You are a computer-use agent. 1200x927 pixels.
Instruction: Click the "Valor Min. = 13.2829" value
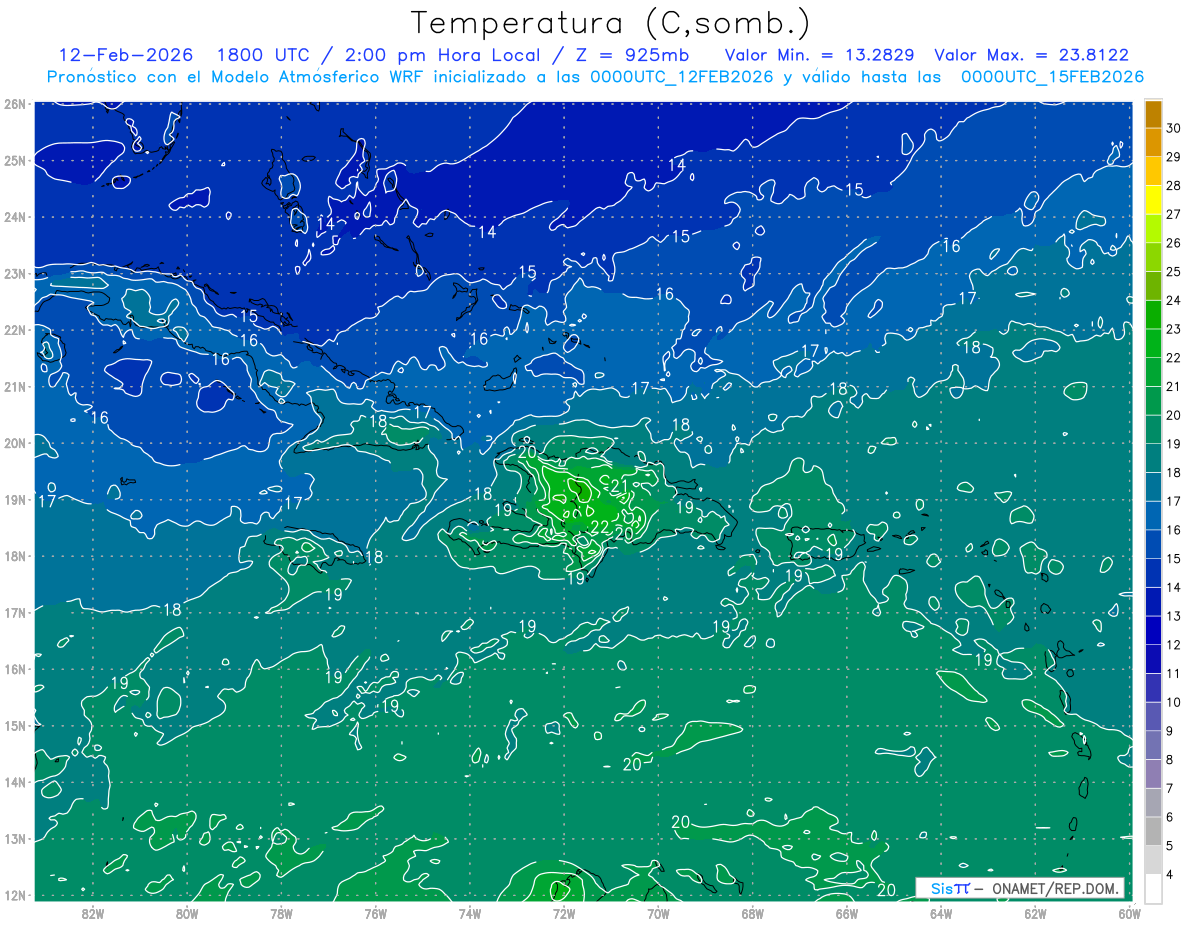(821, 55)
